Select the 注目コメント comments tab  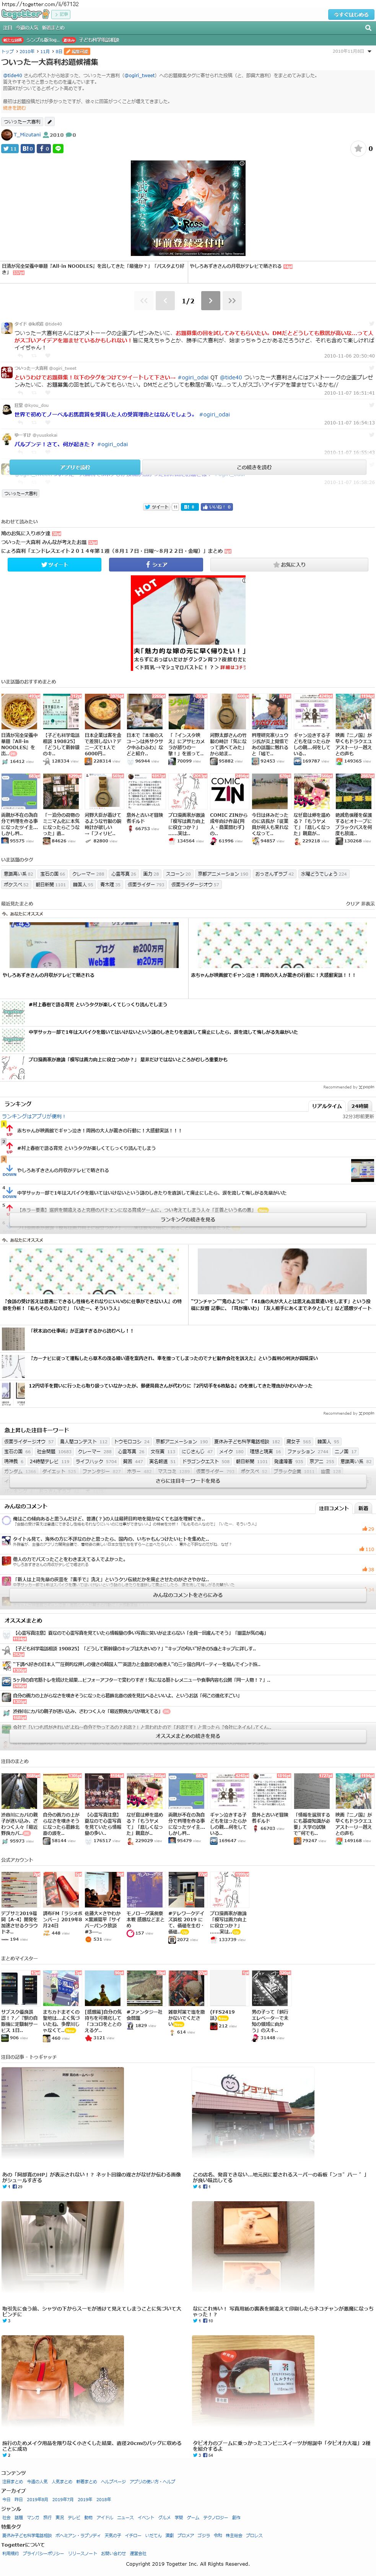pos(333,1508)
